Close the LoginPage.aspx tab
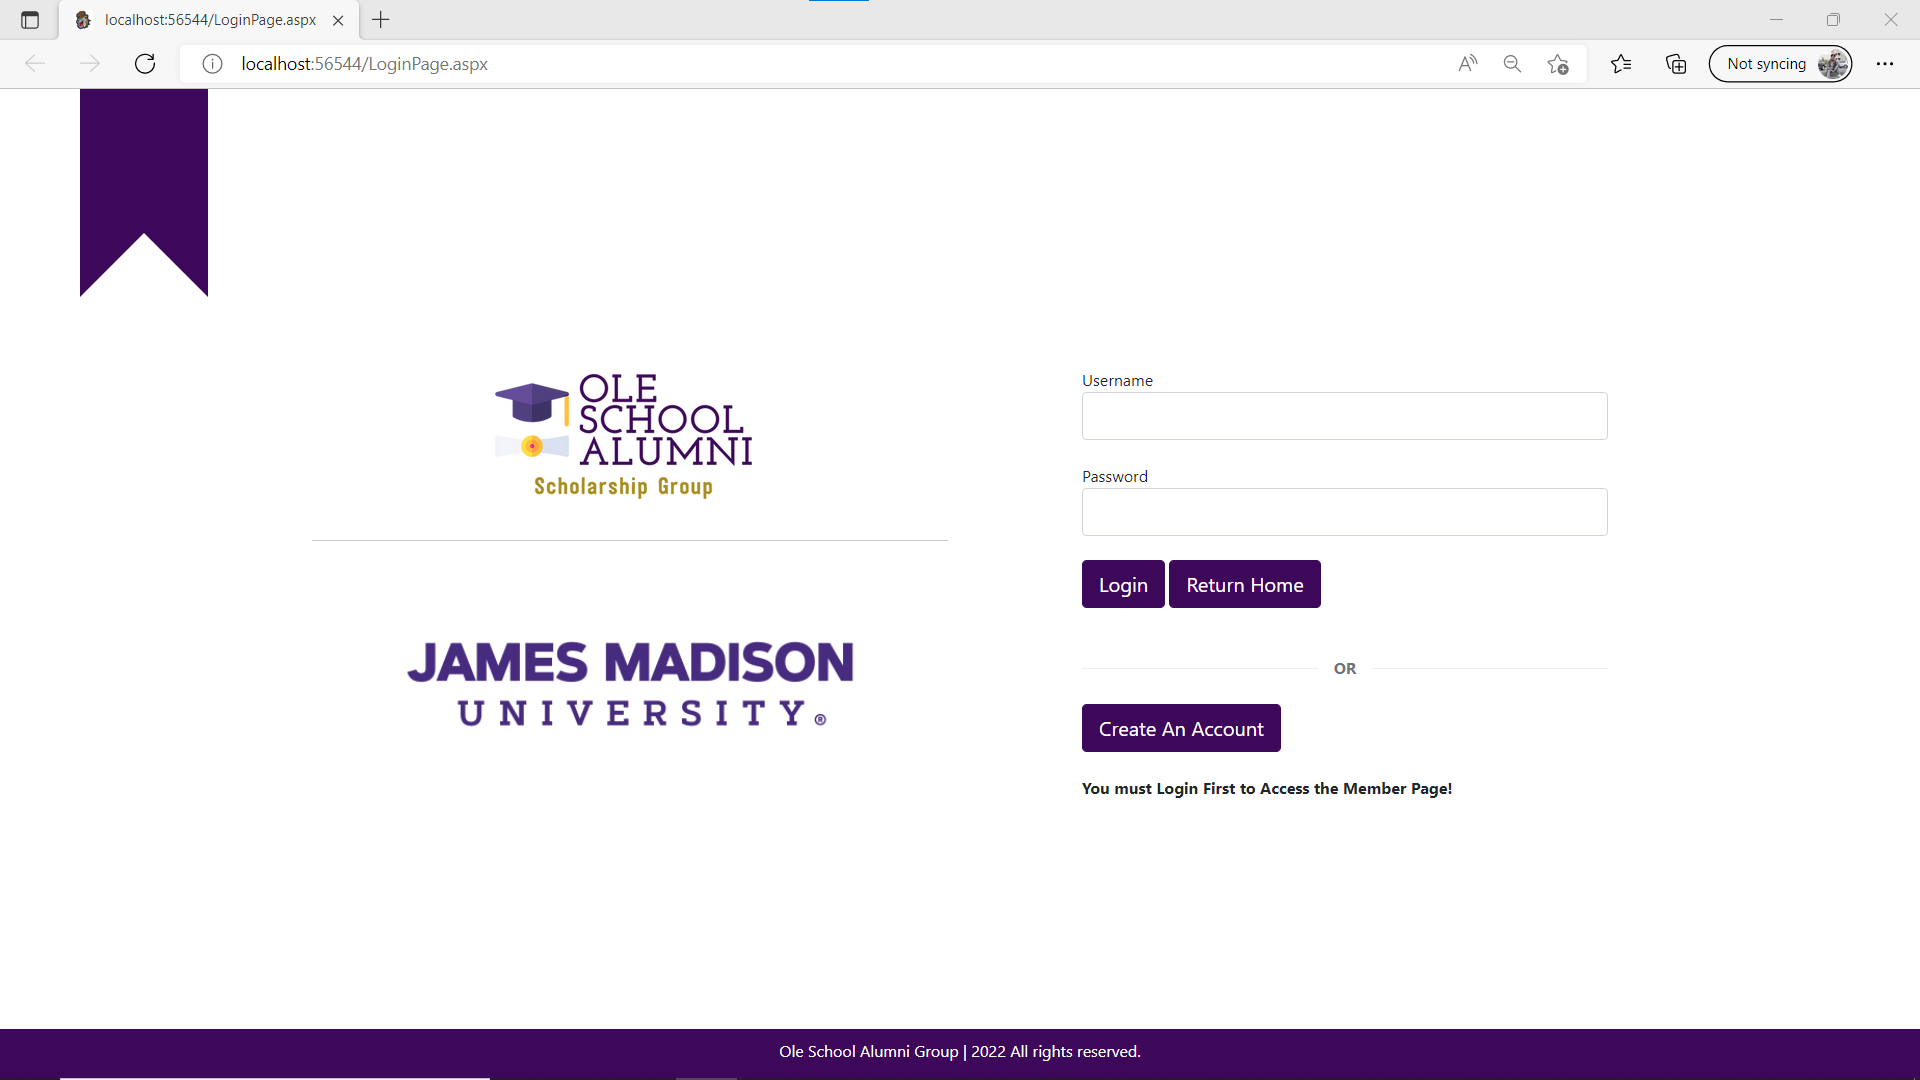The image size is (1920, 1080). tap(338, 20)
